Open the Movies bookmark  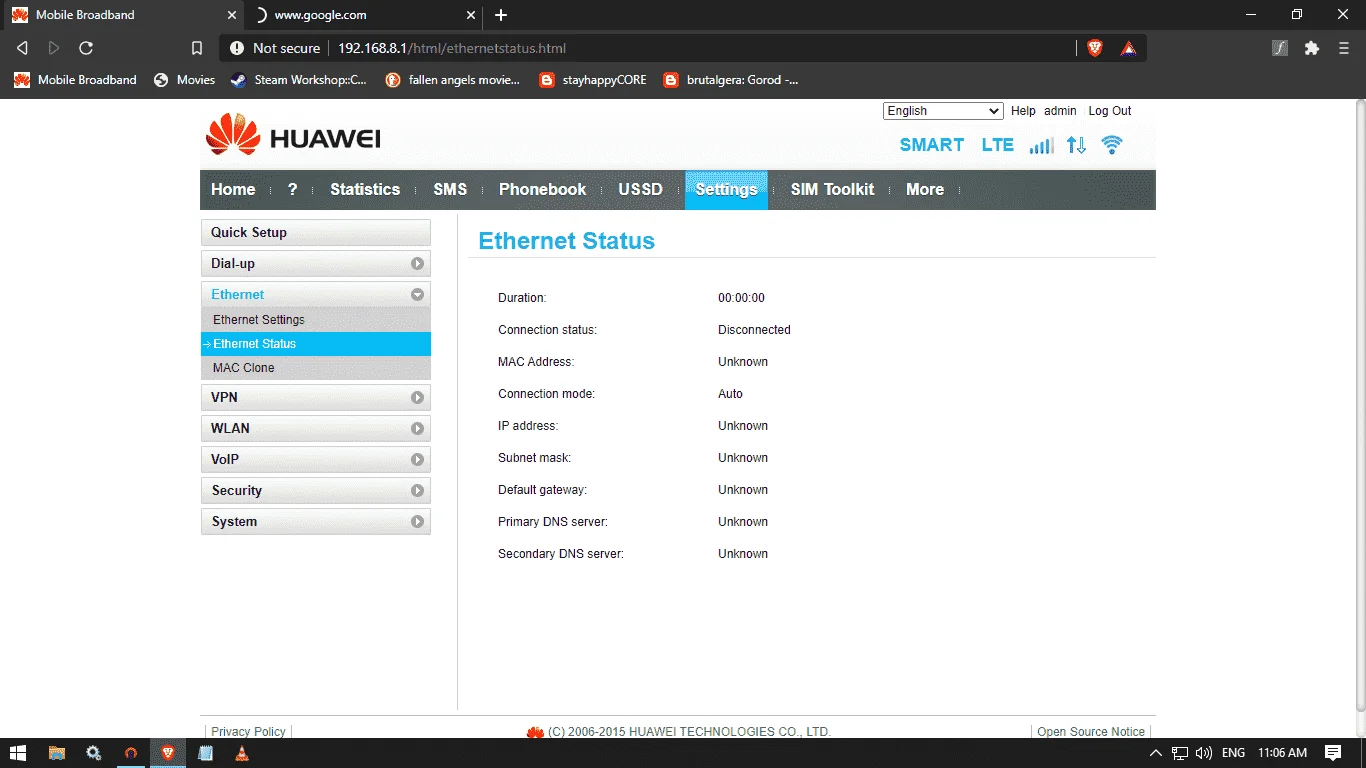coord(185,80)
